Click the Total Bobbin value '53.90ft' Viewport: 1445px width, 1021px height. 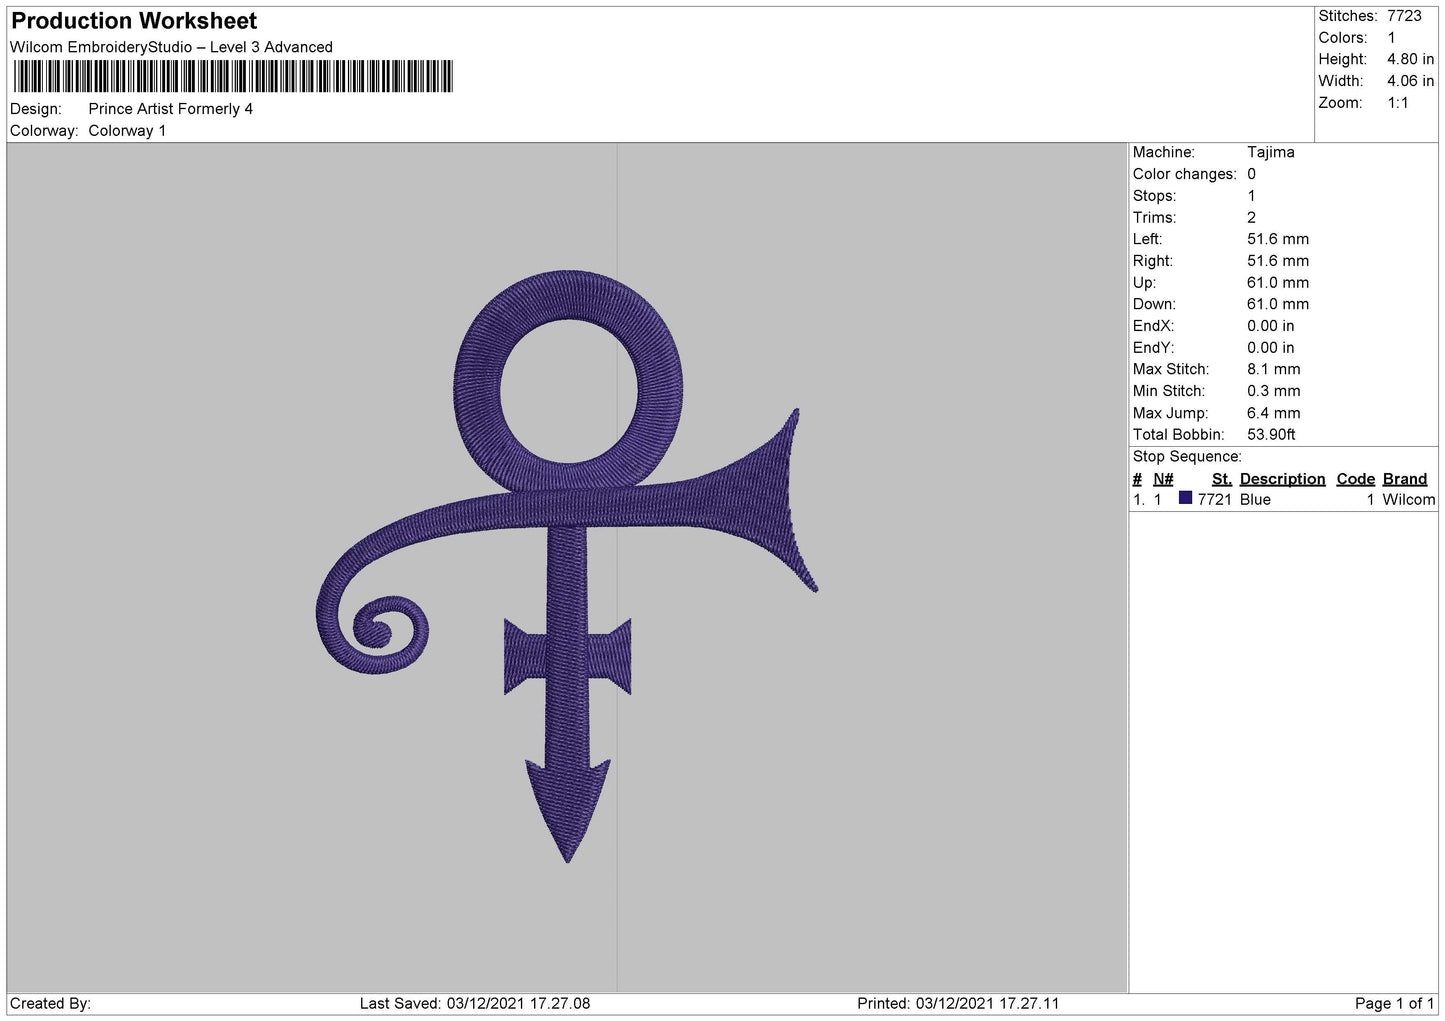(1271, 435)
